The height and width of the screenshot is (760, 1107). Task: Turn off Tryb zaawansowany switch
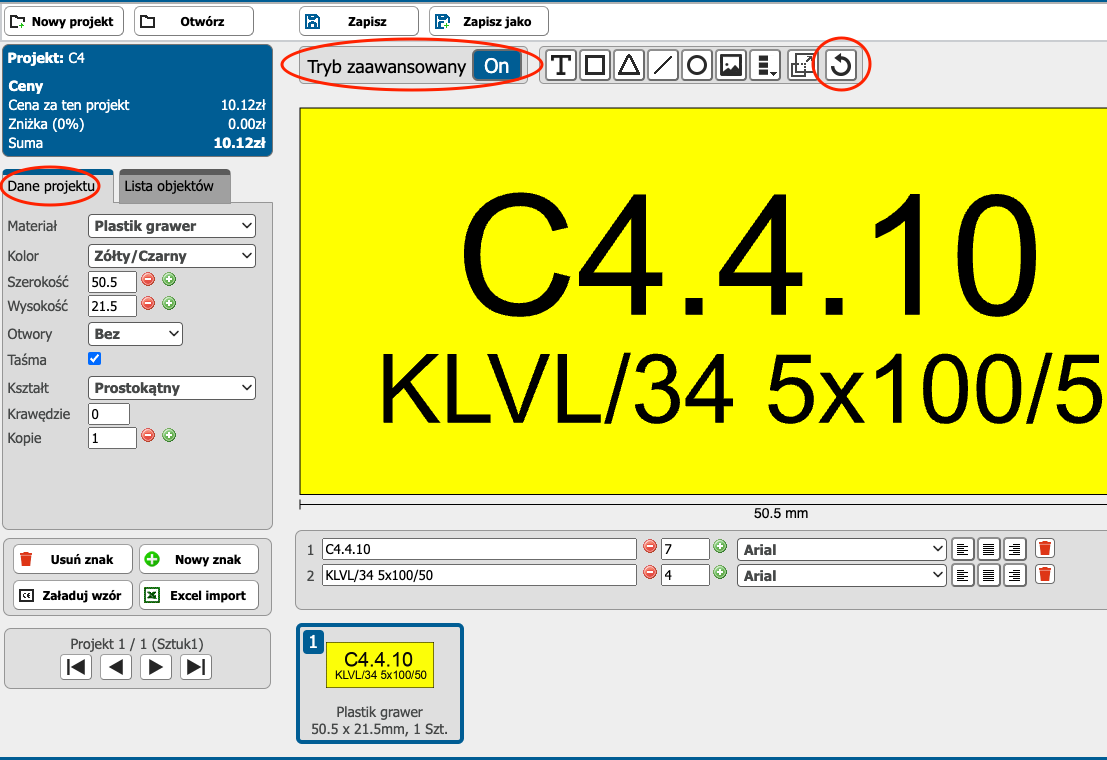[x=496, y=66]
